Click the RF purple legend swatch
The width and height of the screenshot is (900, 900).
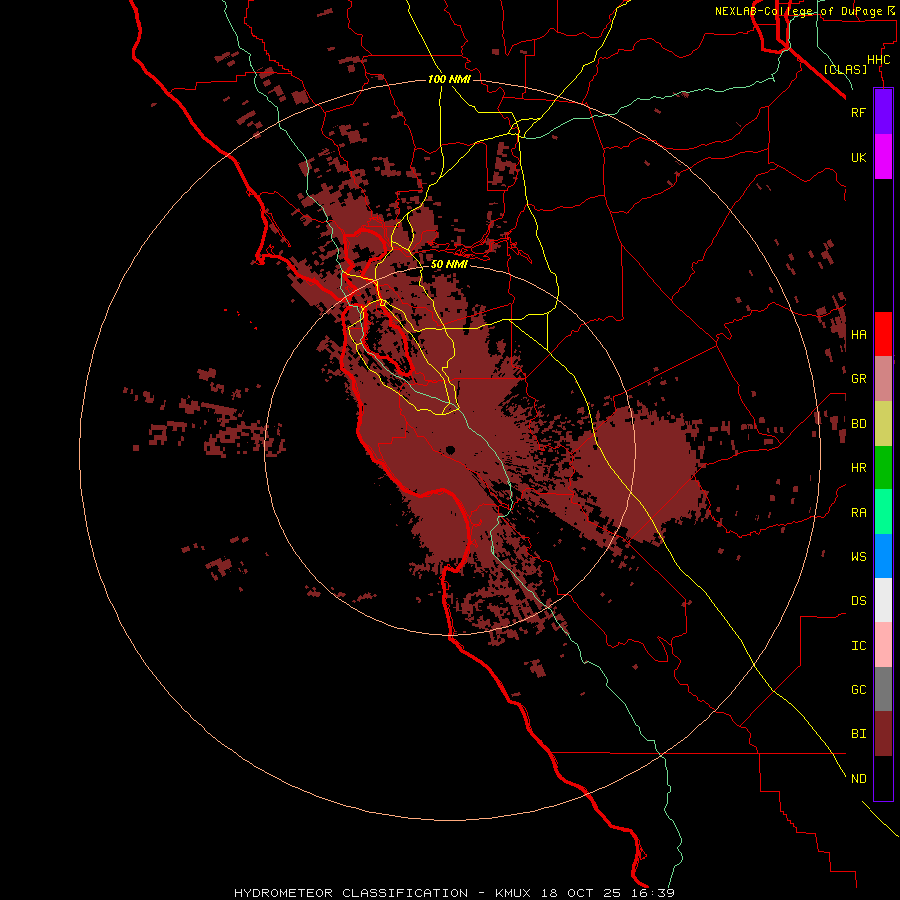coord(883,112)
